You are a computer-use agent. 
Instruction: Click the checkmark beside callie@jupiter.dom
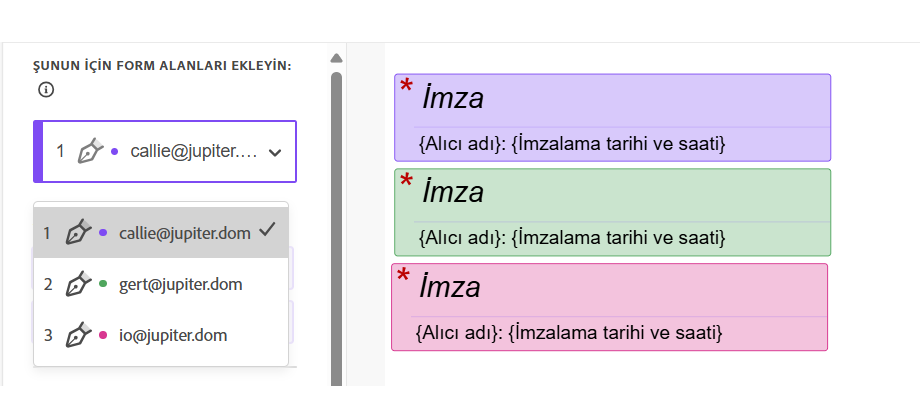pos(266,230)
